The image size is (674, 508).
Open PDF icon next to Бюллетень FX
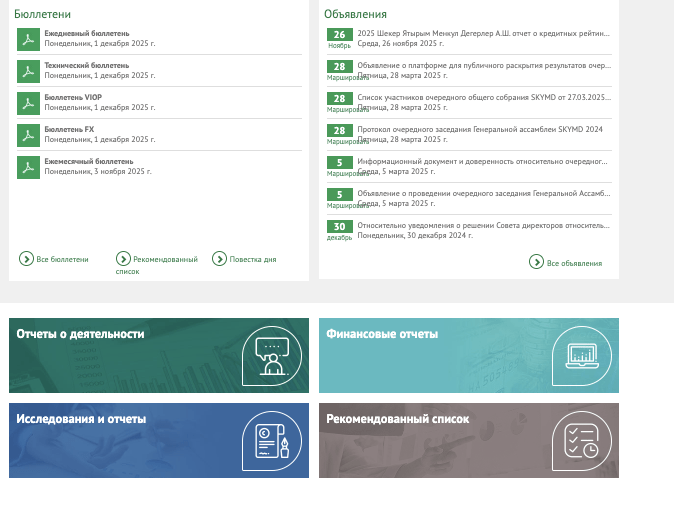tap(28, 135)
